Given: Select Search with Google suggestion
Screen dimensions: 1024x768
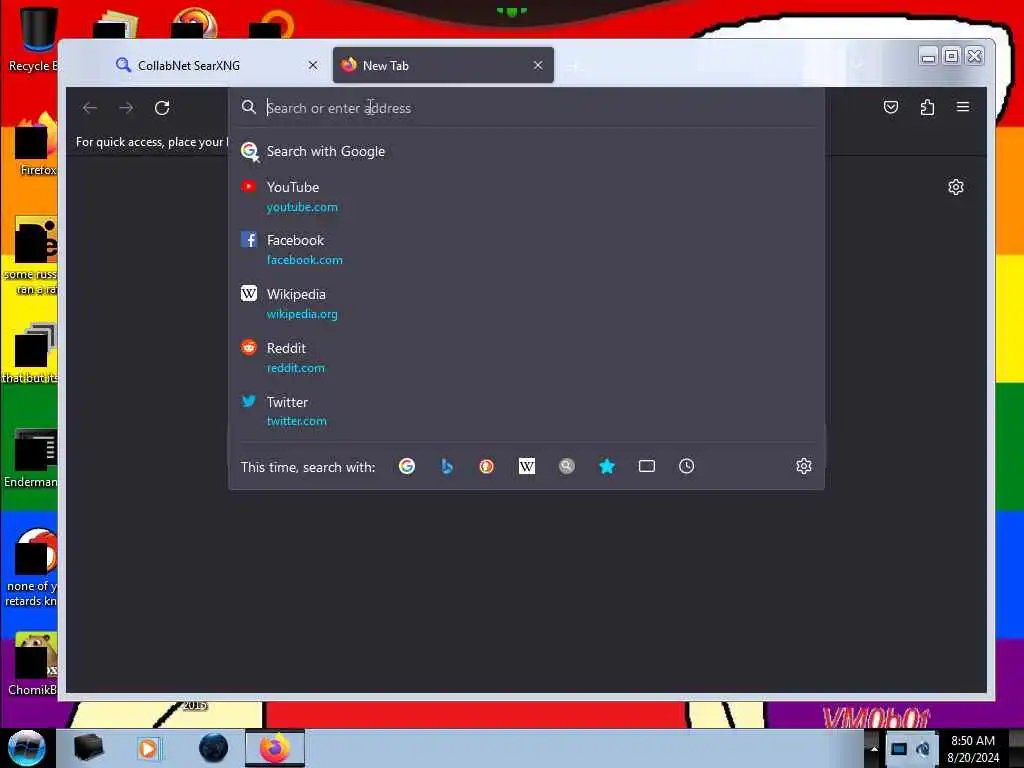Looking at the screenshot, I should tap(526, 152).
